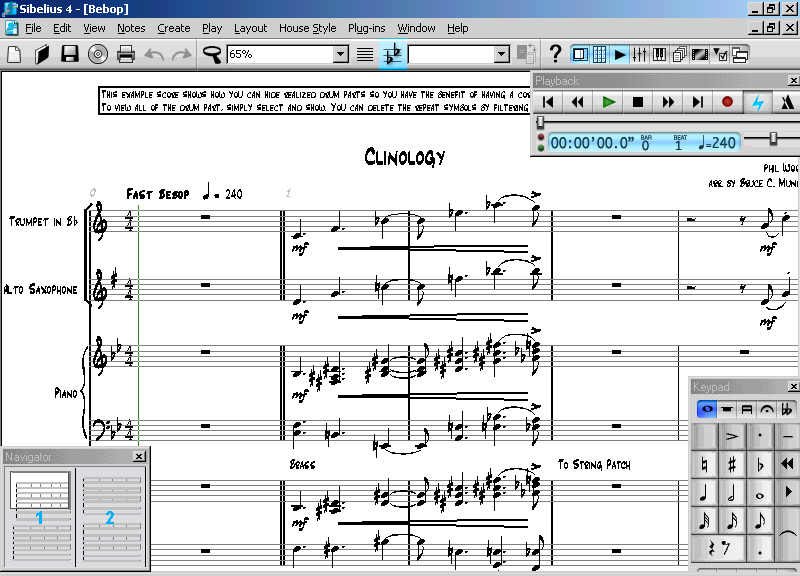
Task: Select the Zoom magnifier tool
Action: [211, 54]
